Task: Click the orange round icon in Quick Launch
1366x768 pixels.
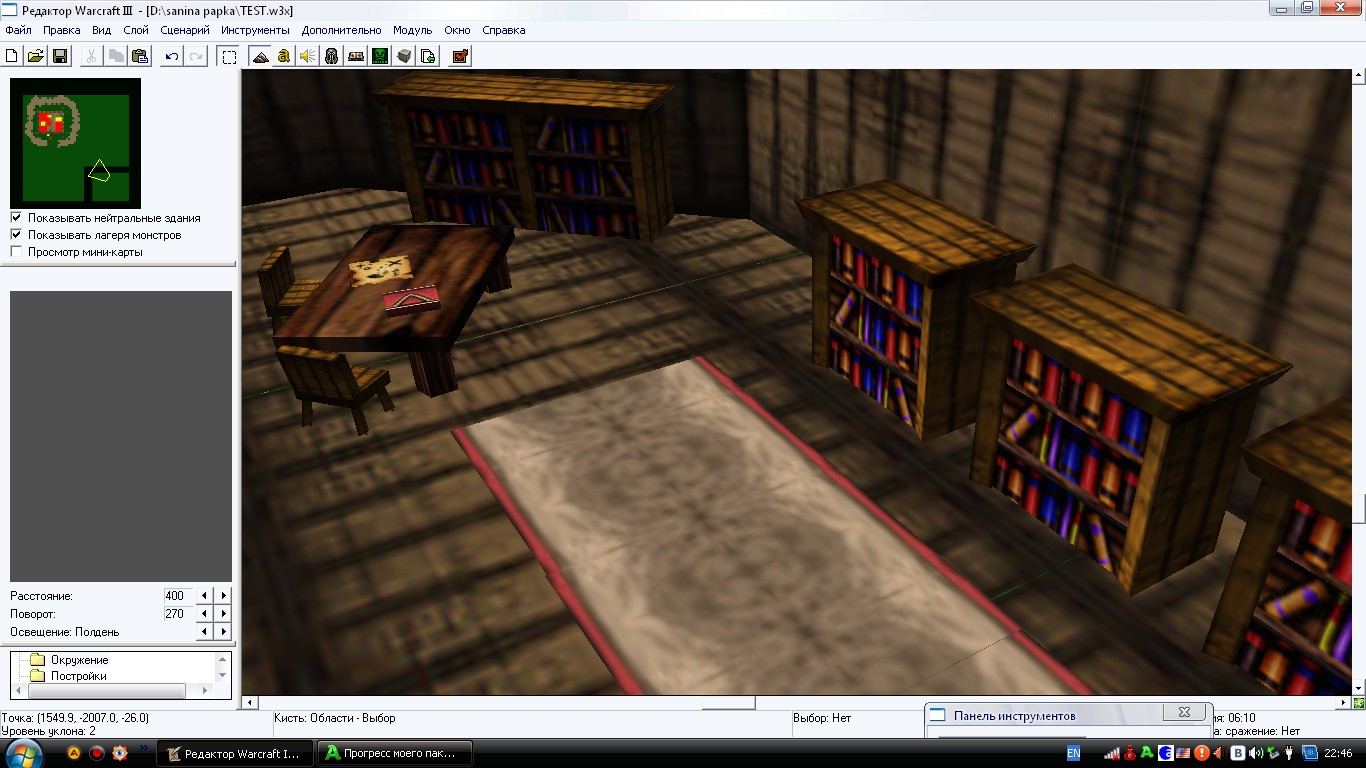Action: tap(74, 753)
